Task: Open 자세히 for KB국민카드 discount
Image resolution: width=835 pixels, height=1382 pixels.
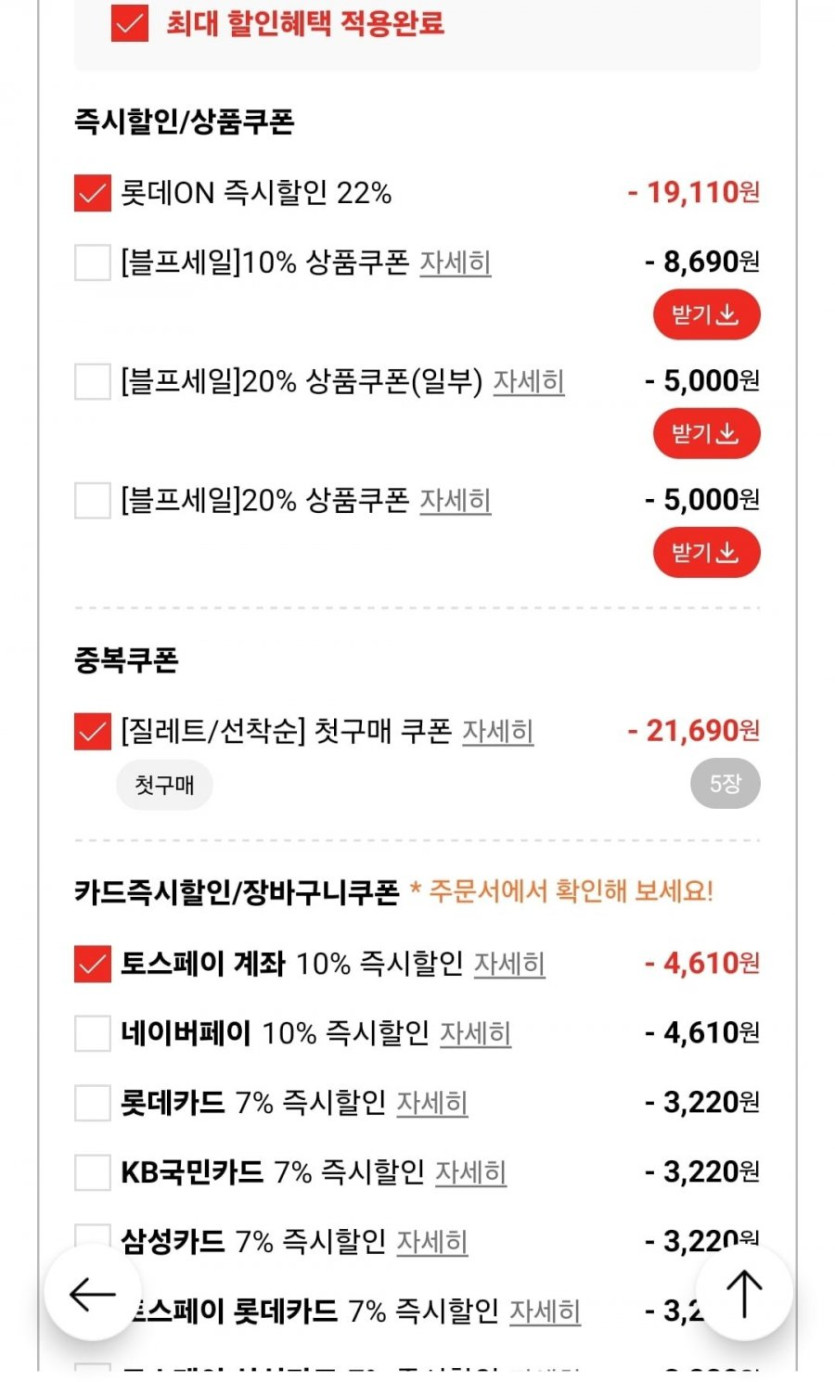Action: pos(470,1172)
